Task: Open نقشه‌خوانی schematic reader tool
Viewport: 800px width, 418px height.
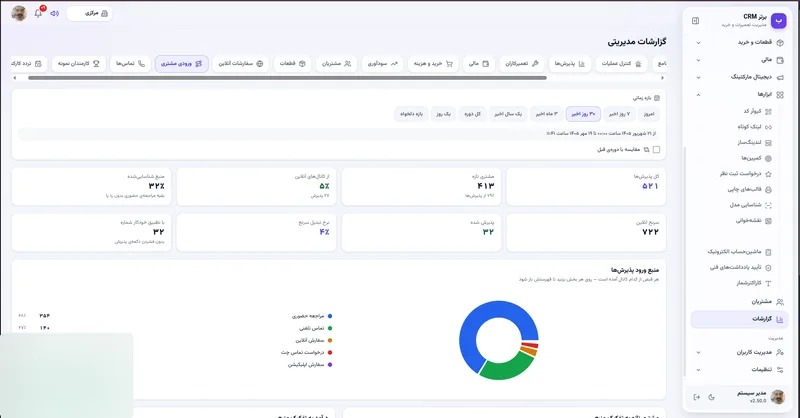Action: point(754,220)
